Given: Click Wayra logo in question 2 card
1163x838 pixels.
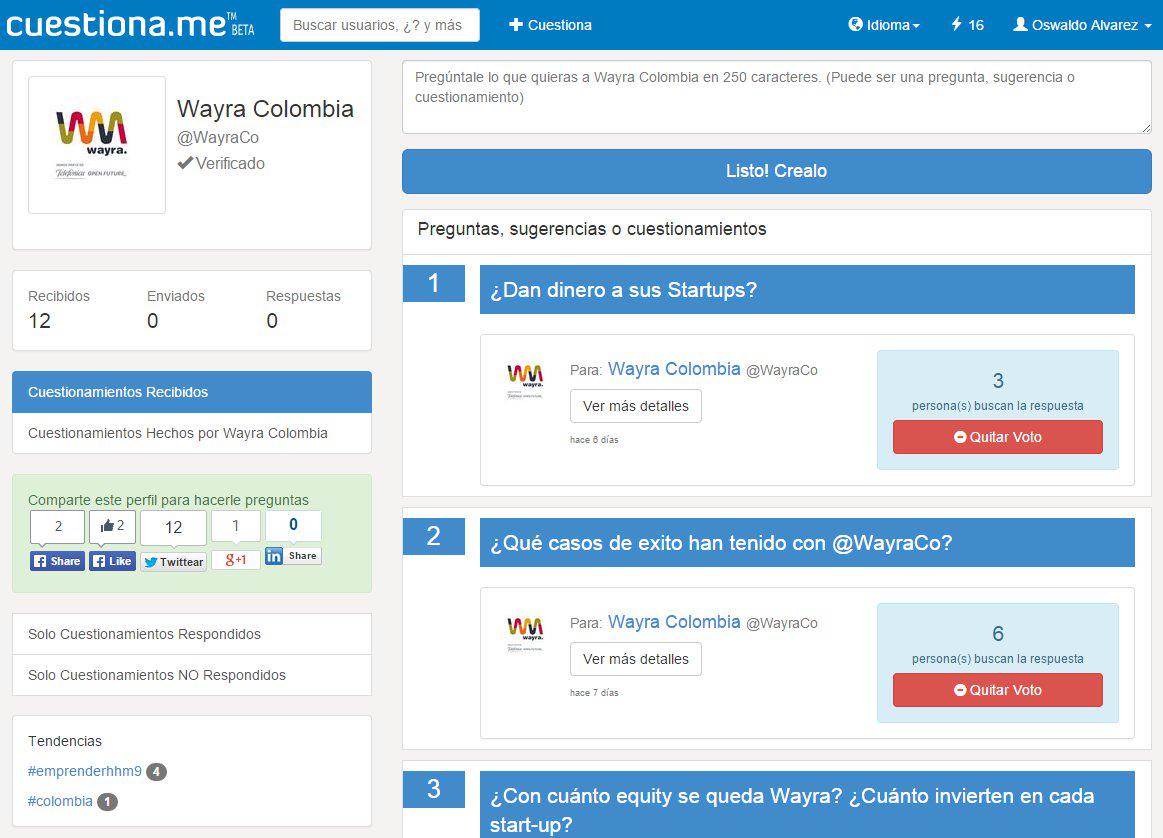Looking at the screenshot, I should pos(525,633).
